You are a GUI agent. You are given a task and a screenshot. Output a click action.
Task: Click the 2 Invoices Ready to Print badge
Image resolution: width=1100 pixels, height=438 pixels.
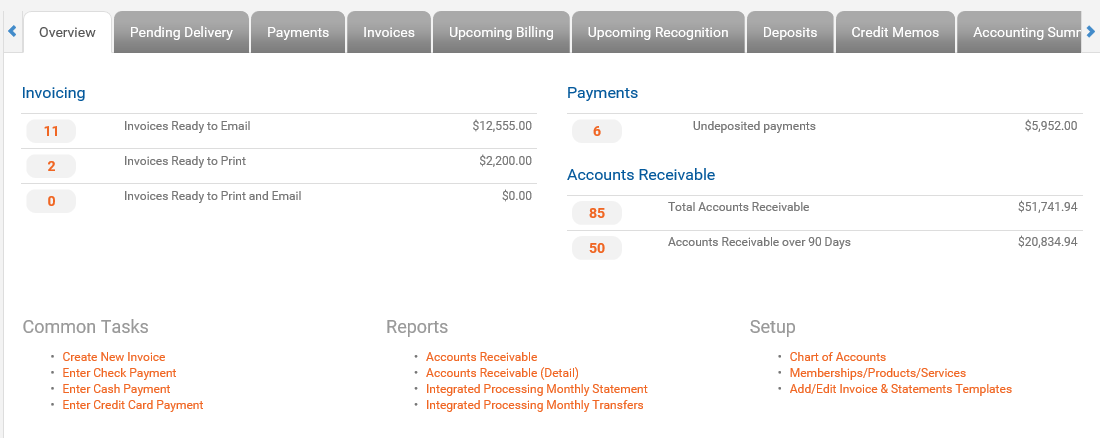51,166
